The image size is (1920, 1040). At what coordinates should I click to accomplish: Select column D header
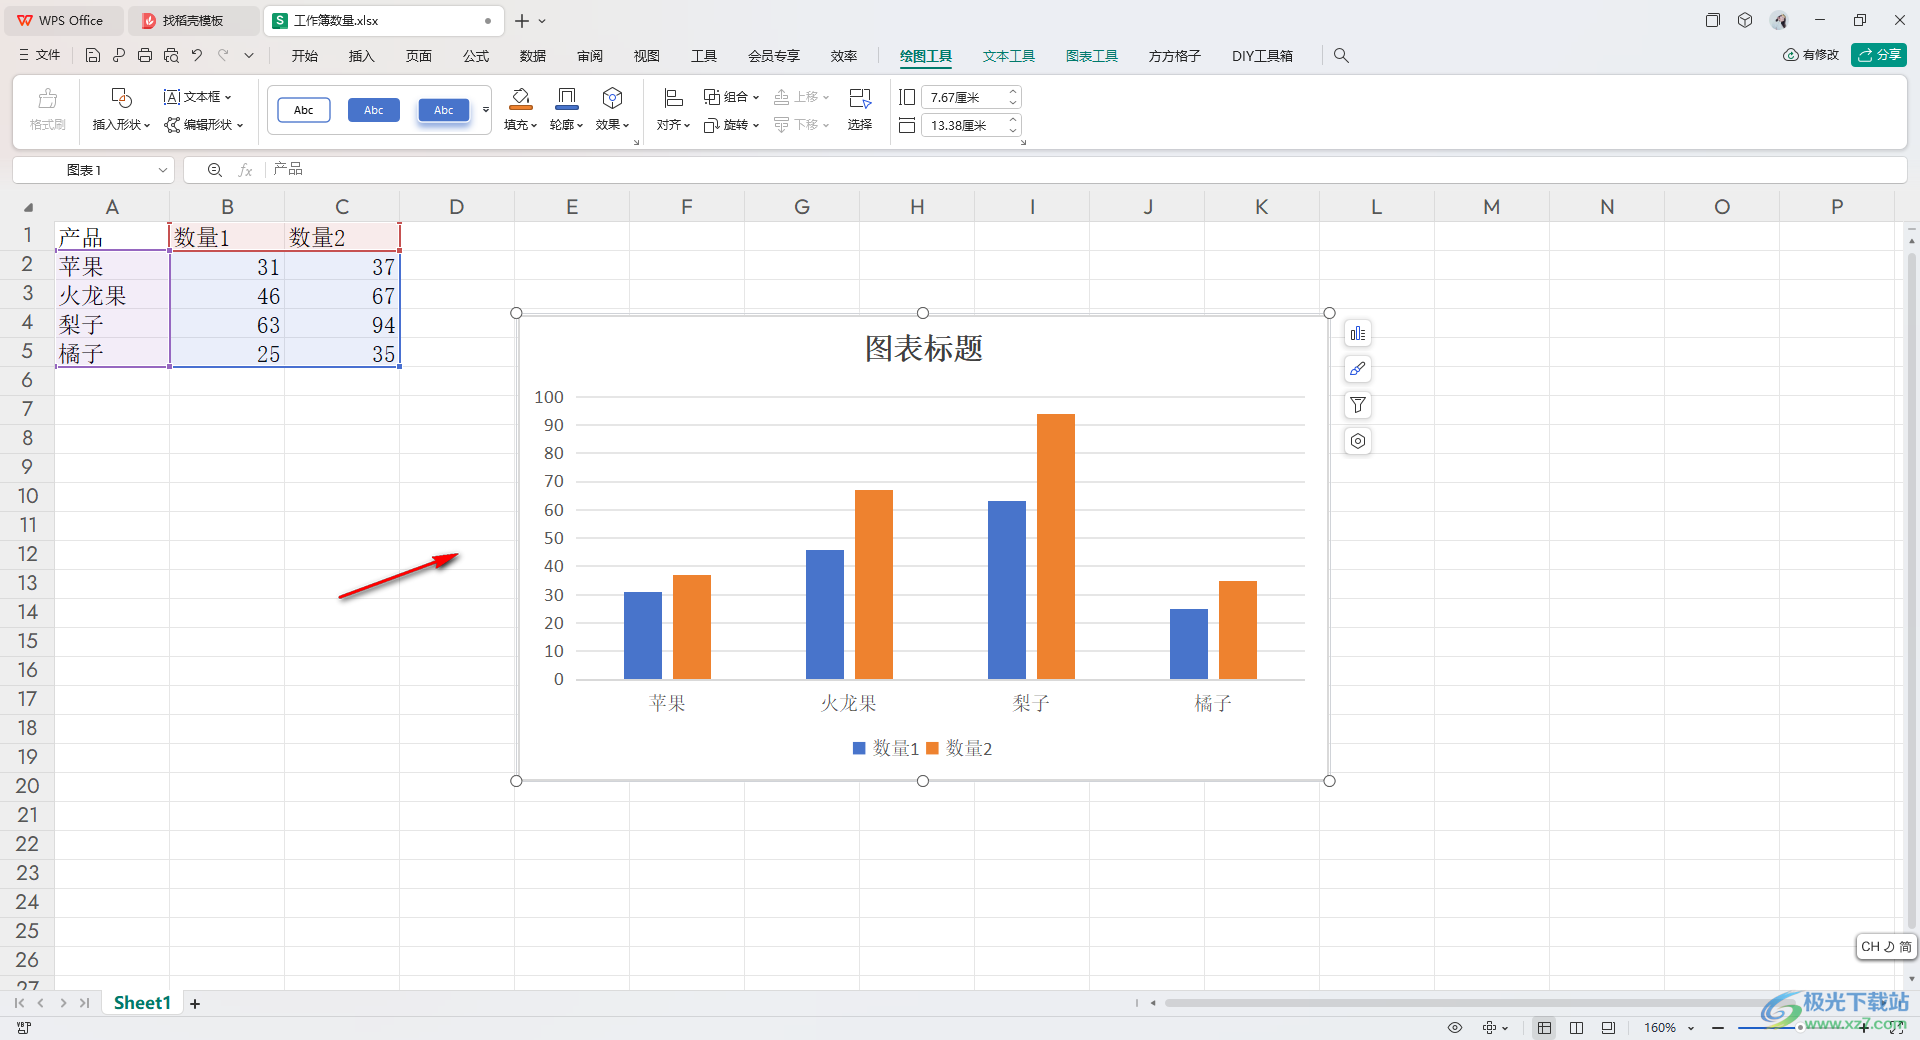457,207
